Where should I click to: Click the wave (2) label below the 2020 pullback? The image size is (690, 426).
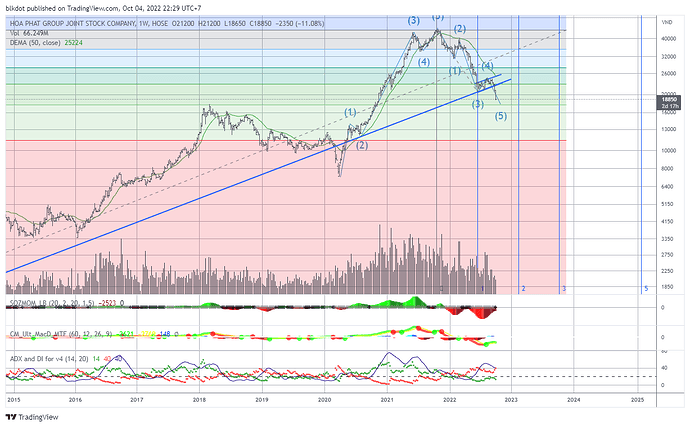(362, 145)
